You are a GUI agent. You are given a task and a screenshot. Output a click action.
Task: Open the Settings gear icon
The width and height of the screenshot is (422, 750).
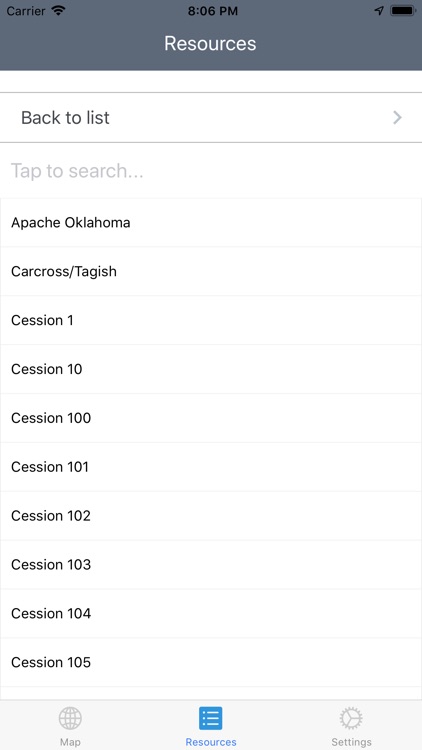[x=351, y=718]
